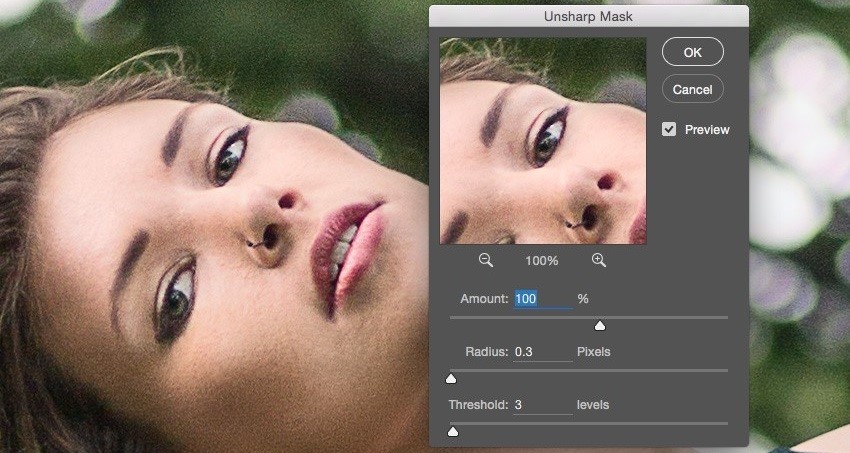This screenshot has height=453, width=850.
Task: Click the Amount value input field
Action: pos(541,299)
